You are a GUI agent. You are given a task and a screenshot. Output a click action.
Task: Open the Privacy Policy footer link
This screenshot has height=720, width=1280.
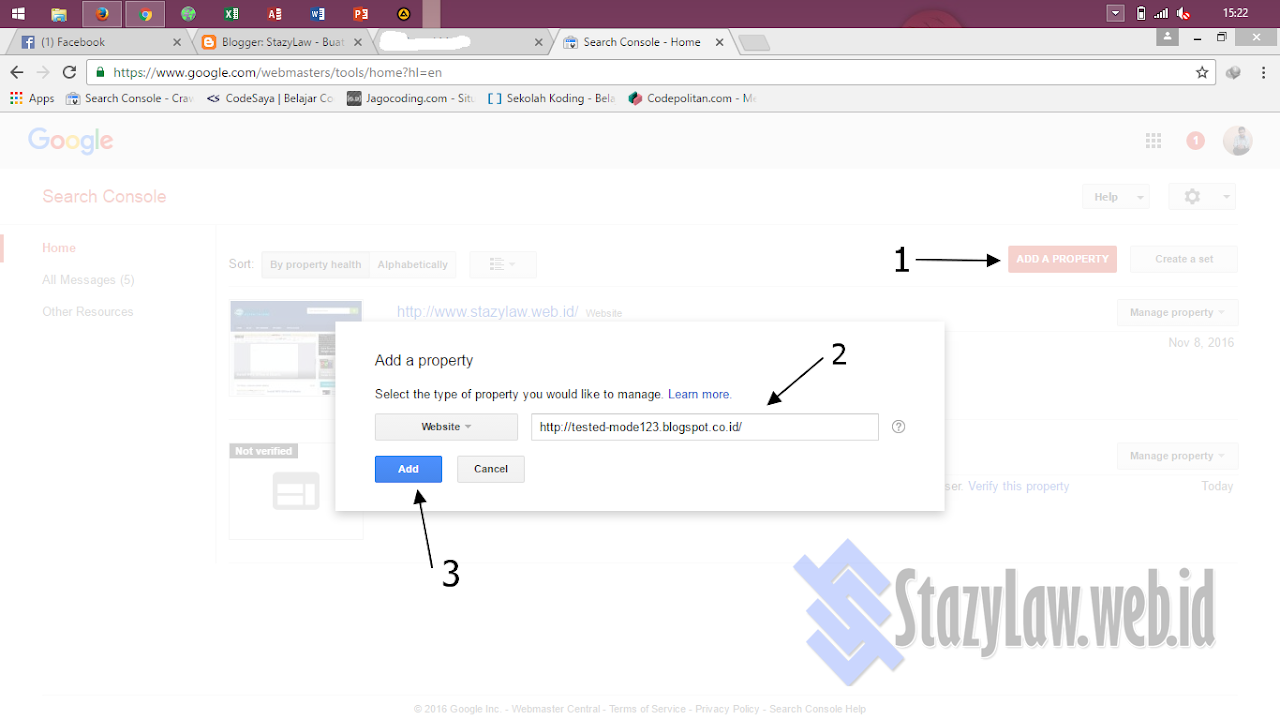pos(727,709)
